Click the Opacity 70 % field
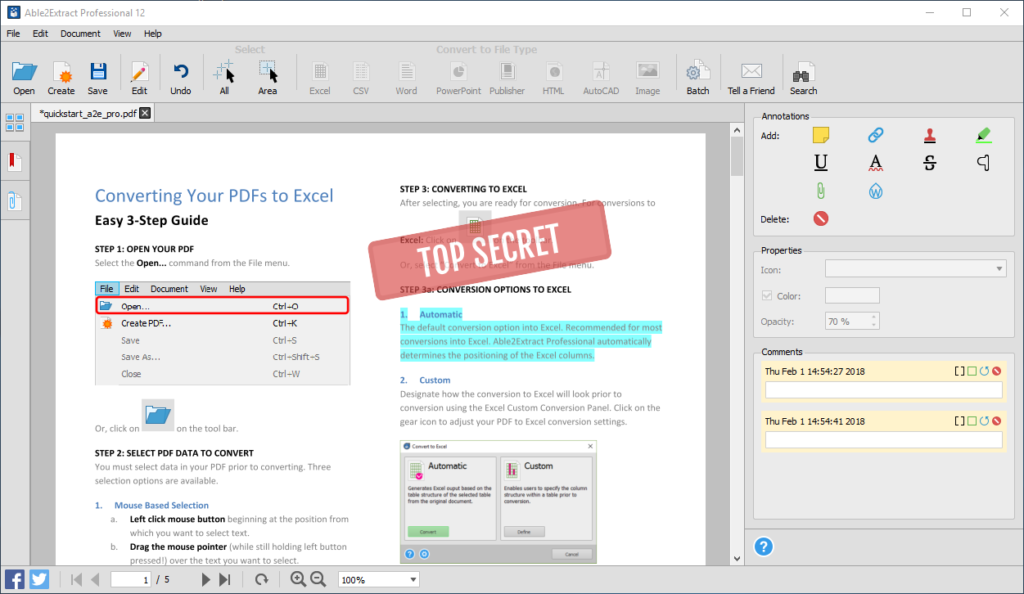 click(852, 321)
